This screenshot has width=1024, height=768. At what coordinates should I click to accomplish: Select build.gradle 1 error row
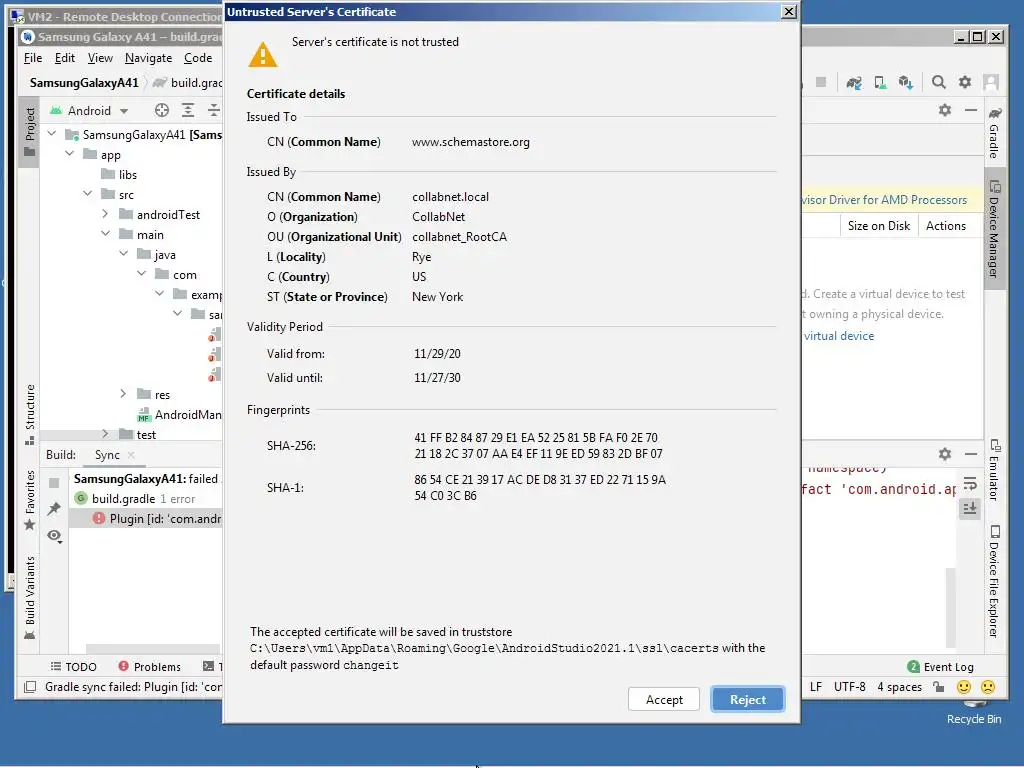(144, 498)
